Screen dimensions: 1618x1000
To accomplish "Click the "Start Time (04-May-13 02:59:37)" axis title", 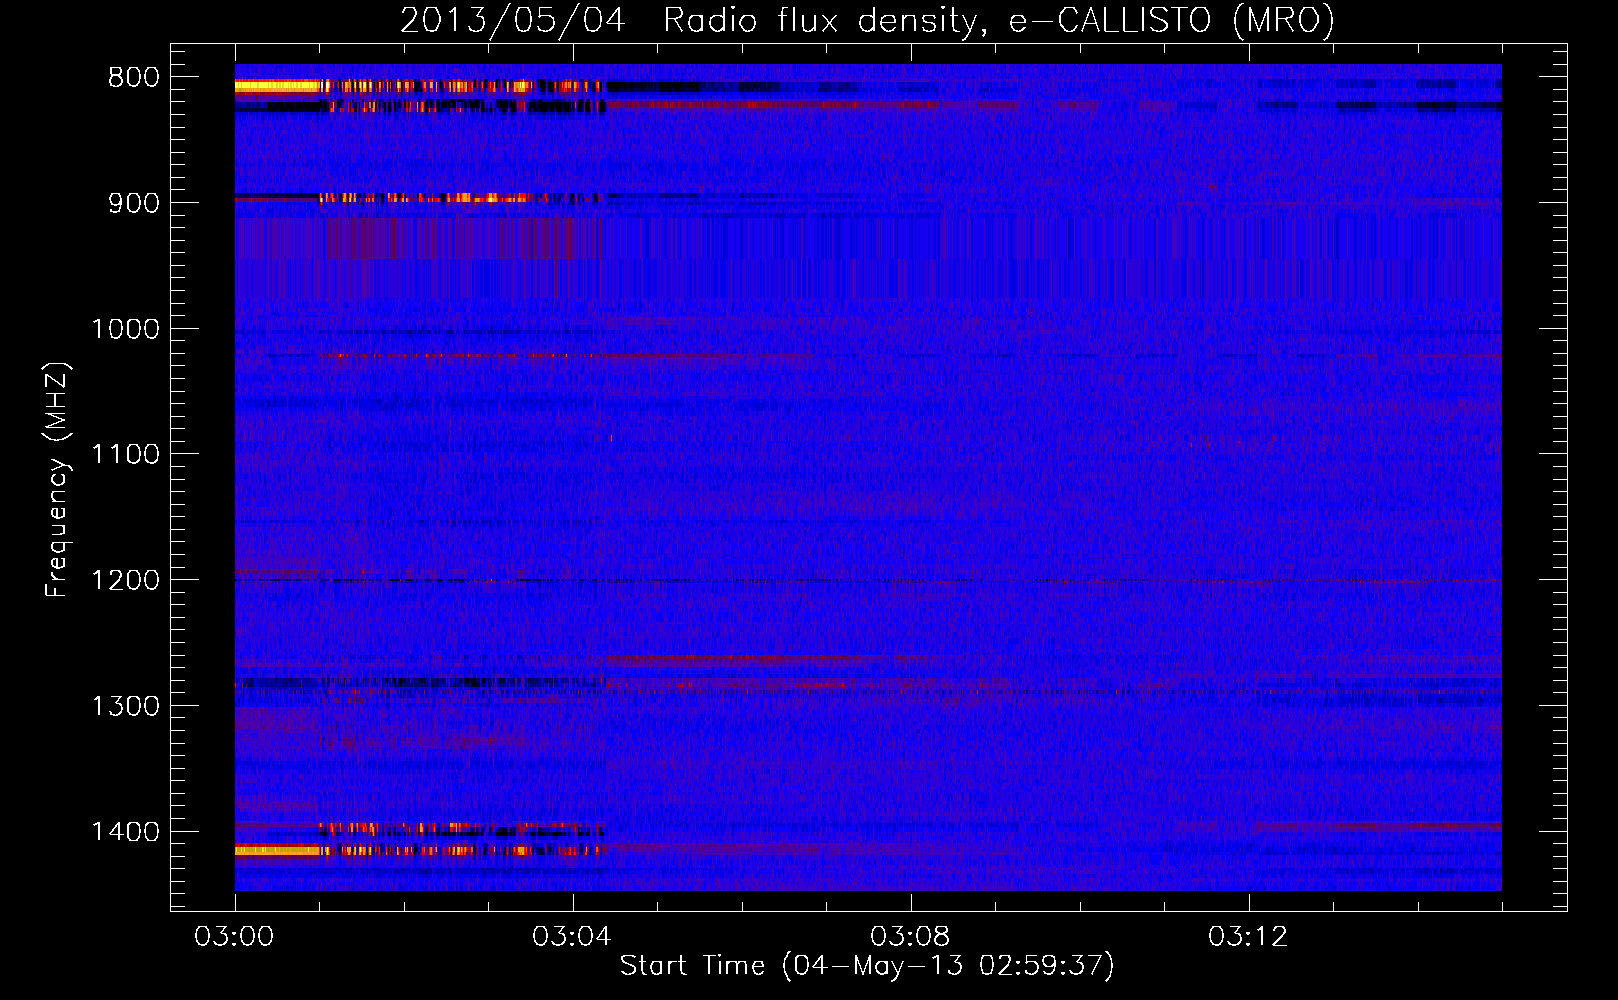I will pyautogui.click(x=867, y=966).
